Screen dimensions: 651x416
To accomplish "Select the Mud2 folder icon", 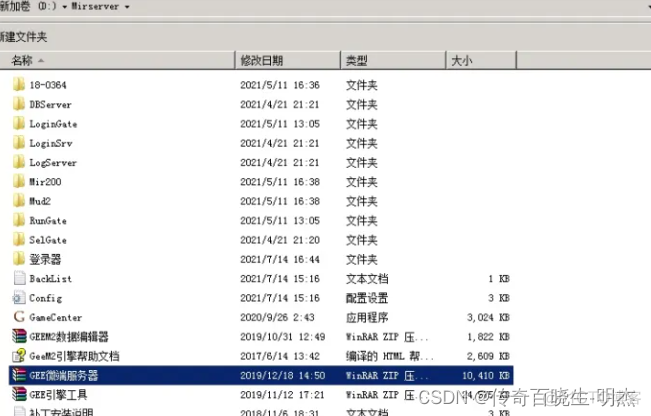I will [19, 201].
